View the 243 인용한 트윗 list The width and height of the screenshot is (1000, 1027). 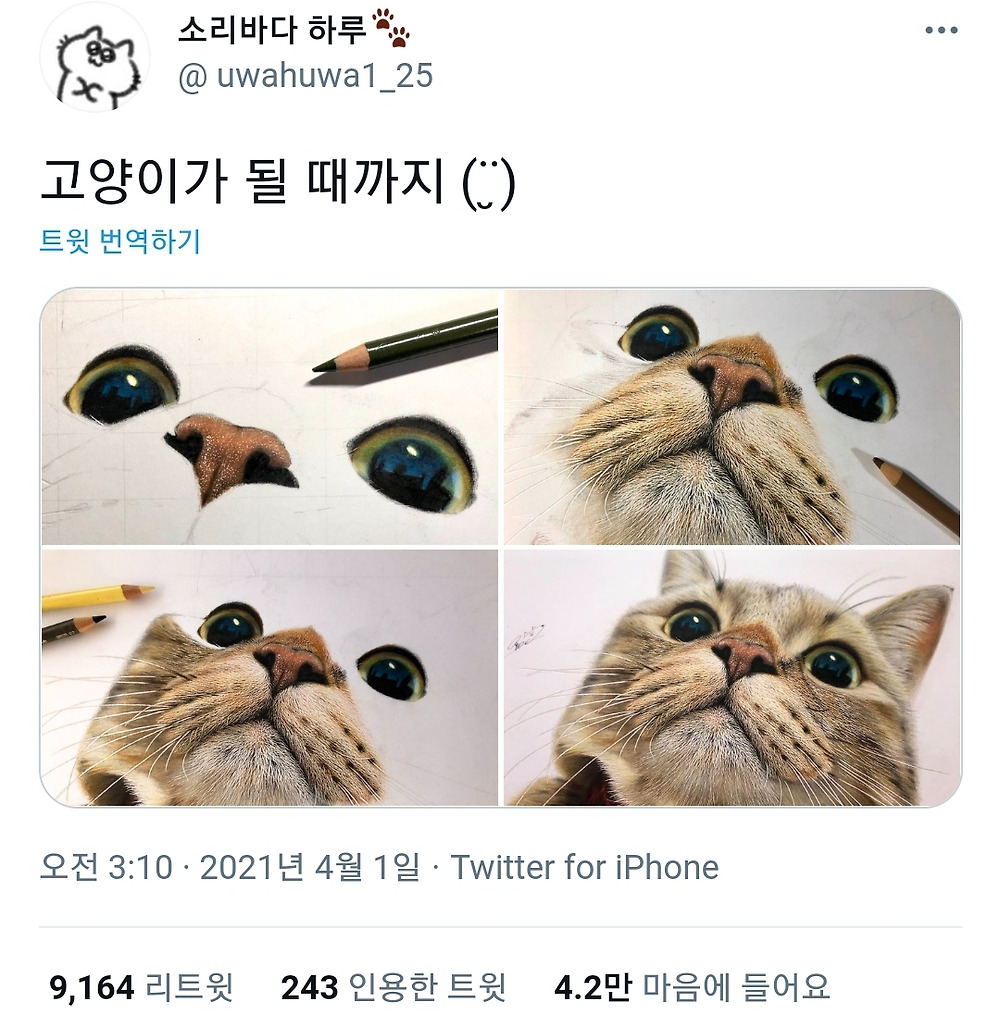point(394,987)
